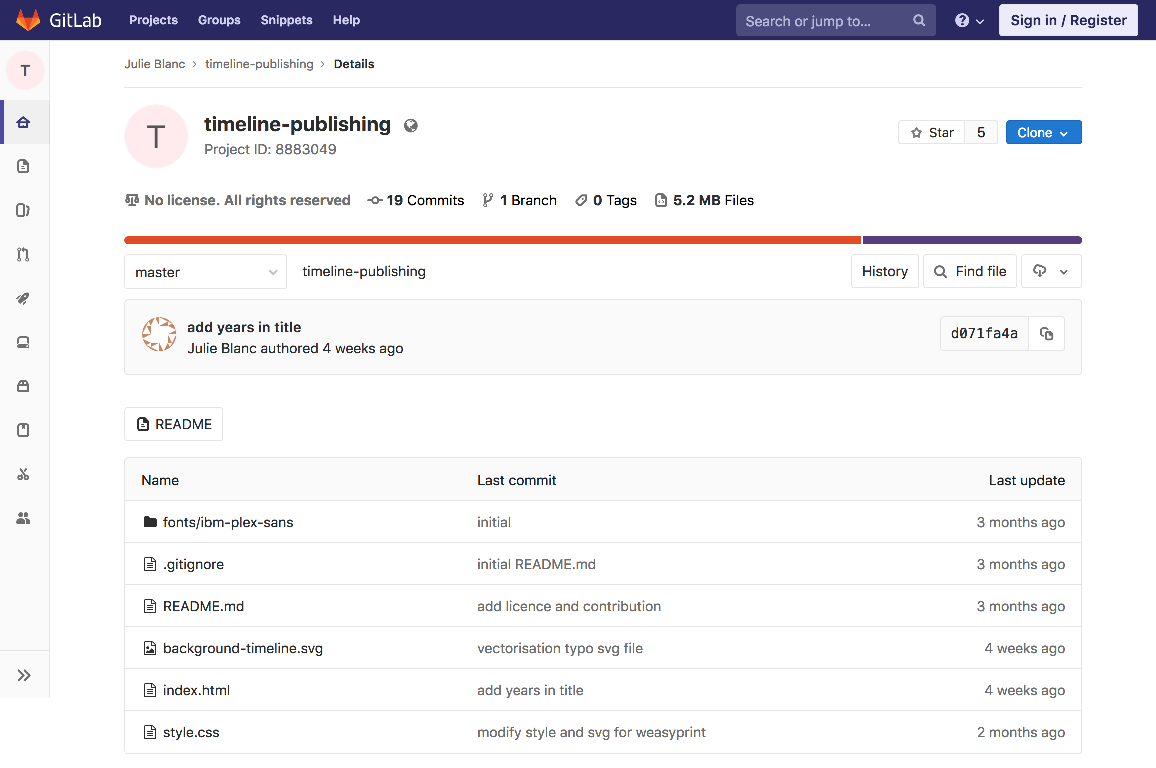Open the README.md file
This screenshot has width=1156, height=768.
tap(203, 606)
